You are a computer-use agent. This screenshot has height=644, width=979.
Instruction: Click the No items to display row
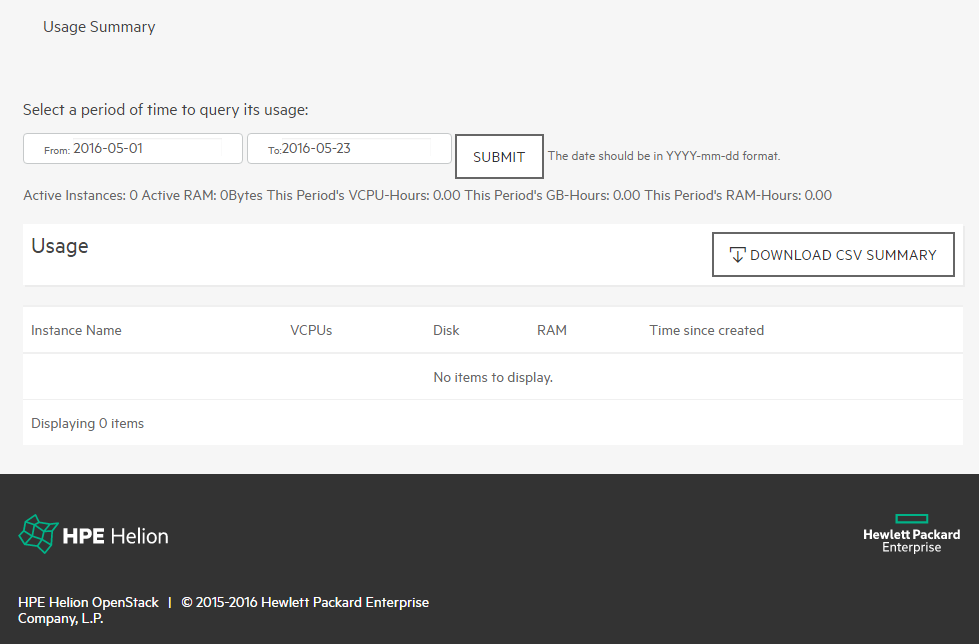(x=493, y=377)
